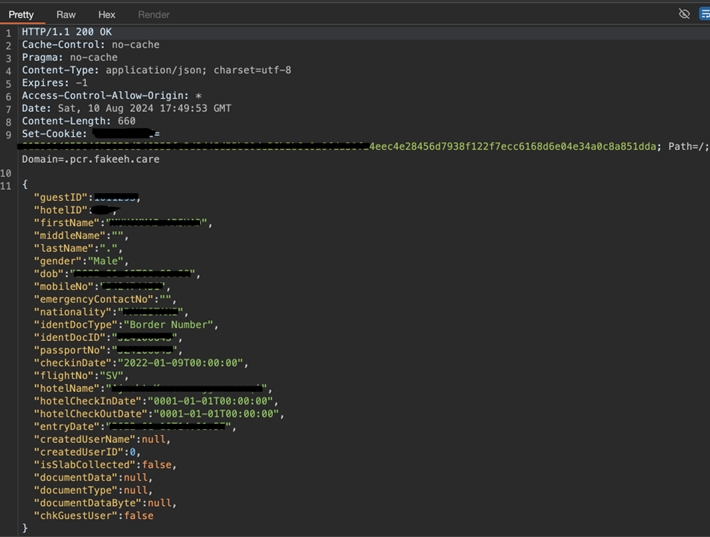Click the "mobileNo" JSON key
Viewport: 710px width, 537px height.
click(64, 286)
